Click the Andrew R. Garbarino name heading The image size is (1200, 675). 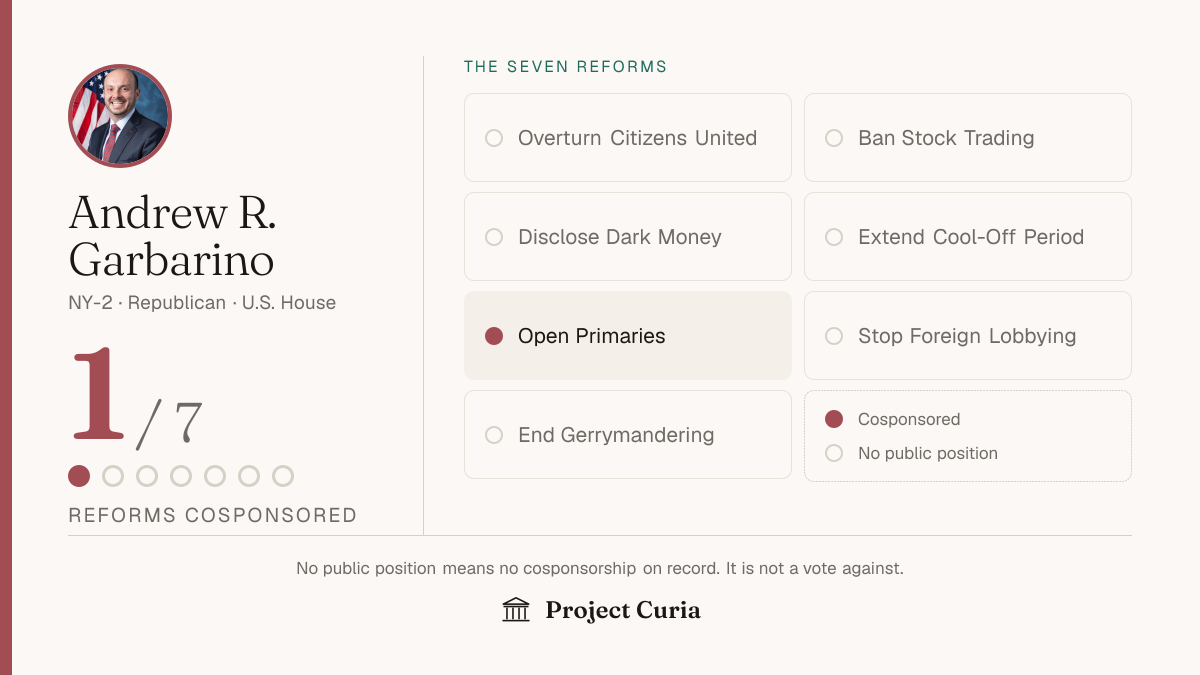[172, 236]
